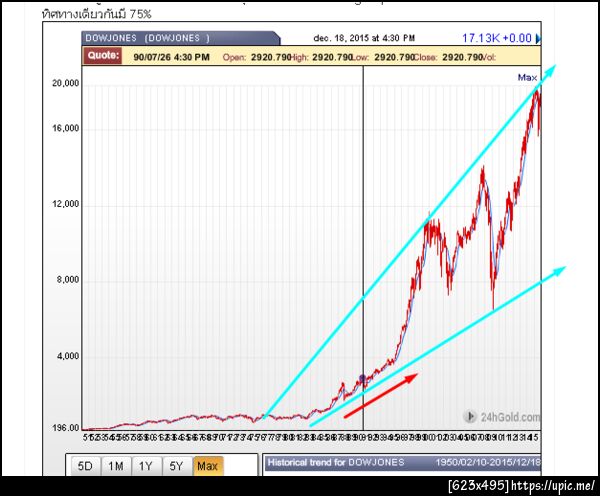Click the 196.00 y-axis label
Image resolution: width=600 pixels, height=496 pixels.
point(66,428)
